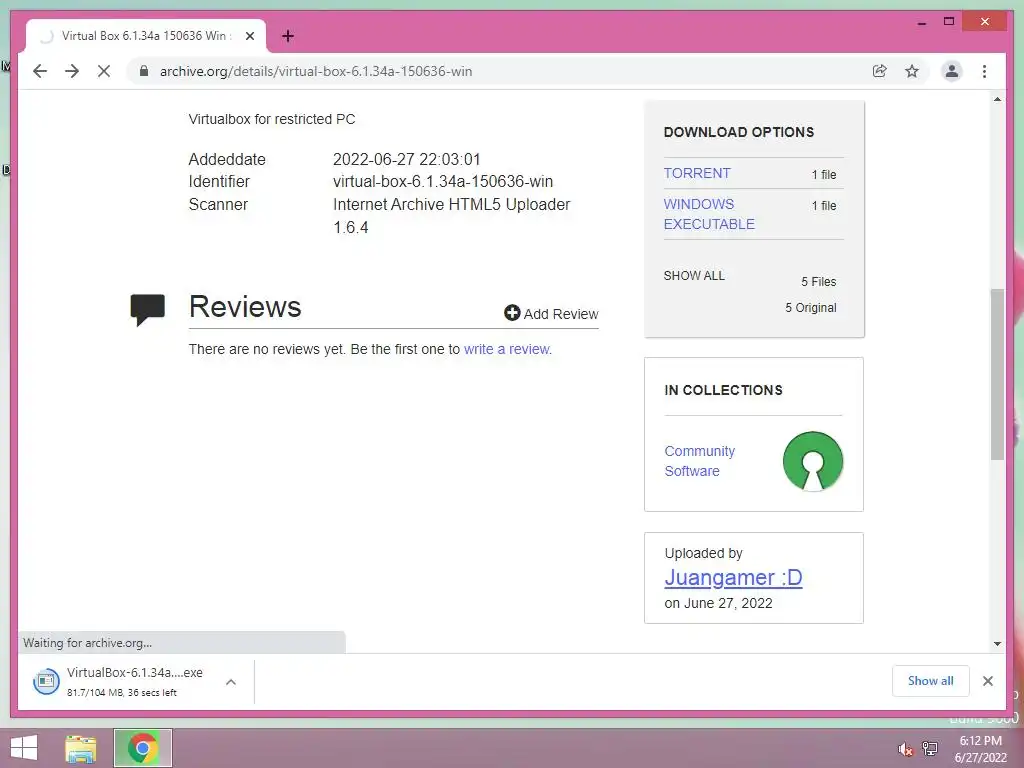Click the page scroll down arrow
This screenshot has height=768, width=1024.
[x=997, y=644]
